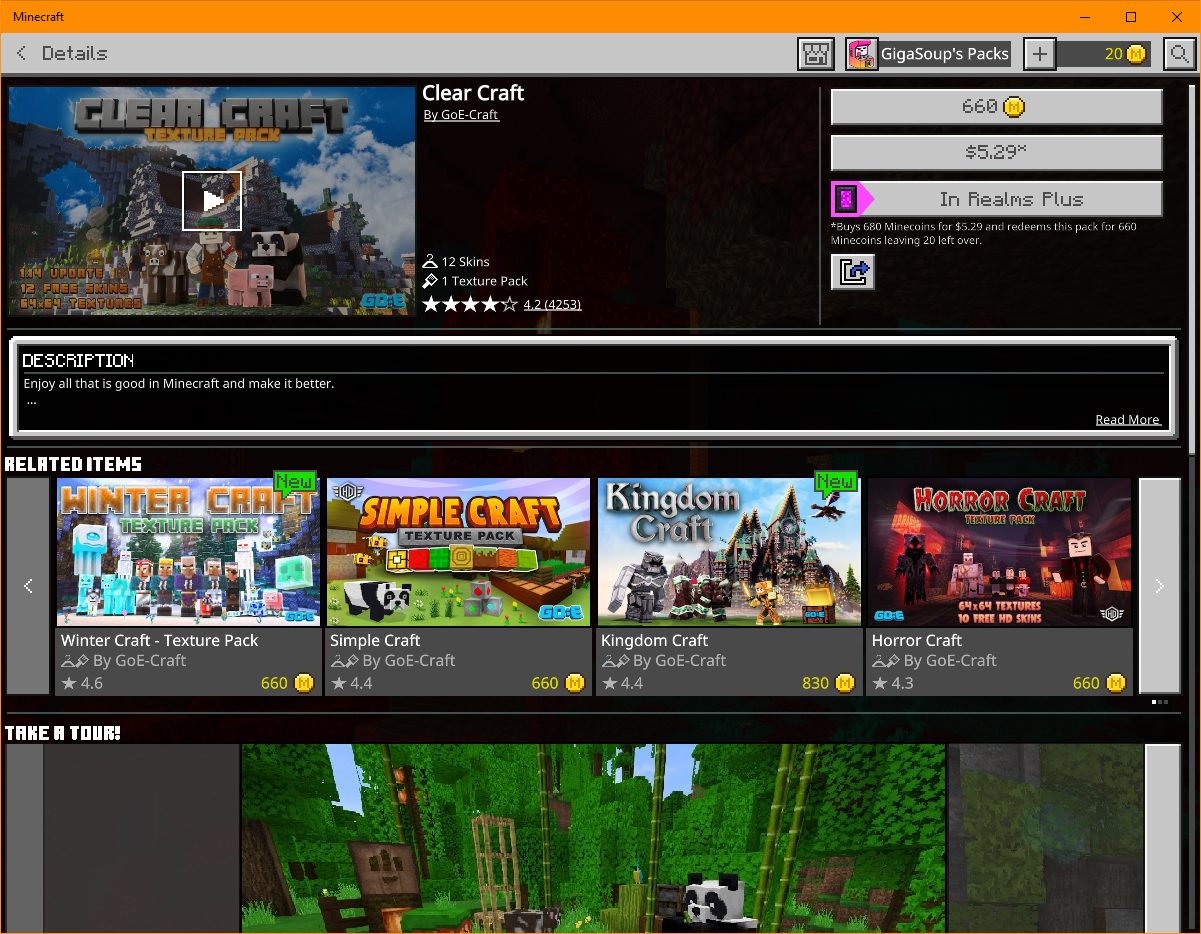The width and height of the screenshot is (1201, 934).
Task: Open the Kingdom Craft pack thumbnail
Action: [x=729, y=552]
